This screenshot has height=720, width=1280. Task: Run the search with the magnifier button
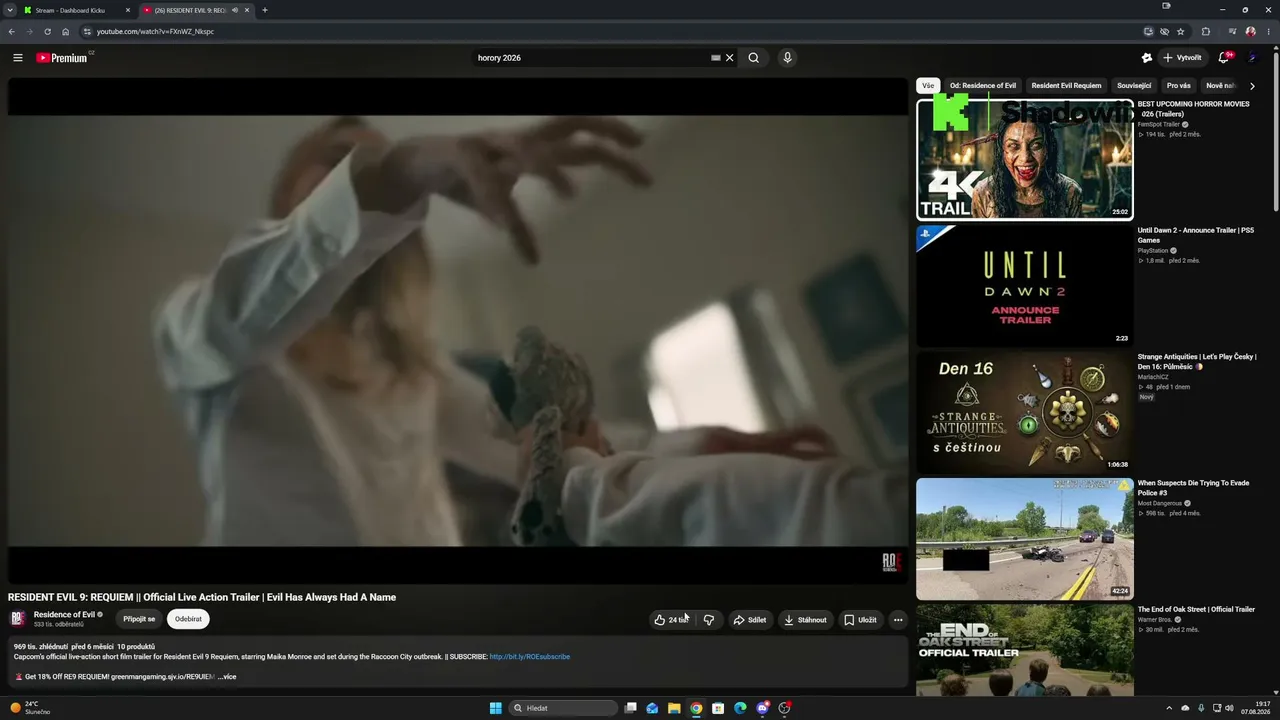click(754, 58)
